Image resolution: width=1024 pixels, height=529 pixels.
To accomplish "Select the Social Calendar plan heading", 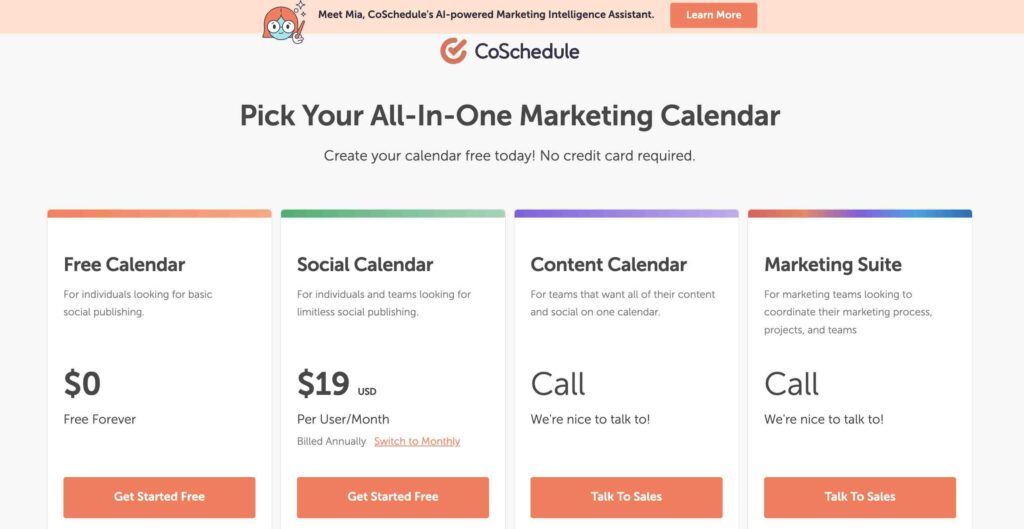I will point(365,264).
